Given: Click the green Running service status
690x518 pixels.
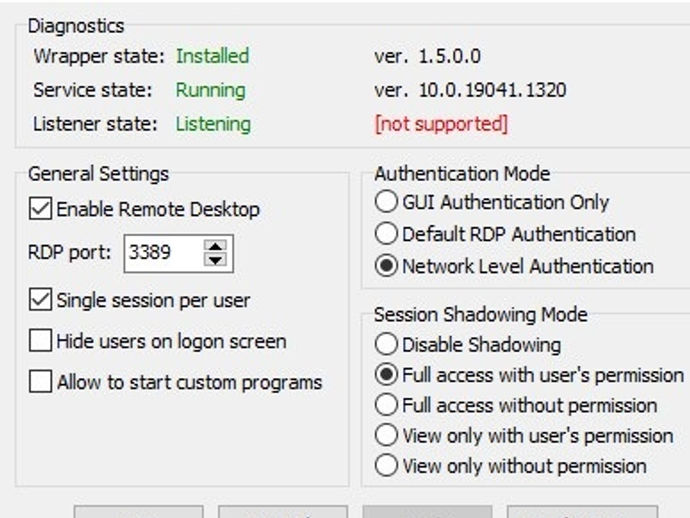Looking at the screenshot, I should 211,90.
